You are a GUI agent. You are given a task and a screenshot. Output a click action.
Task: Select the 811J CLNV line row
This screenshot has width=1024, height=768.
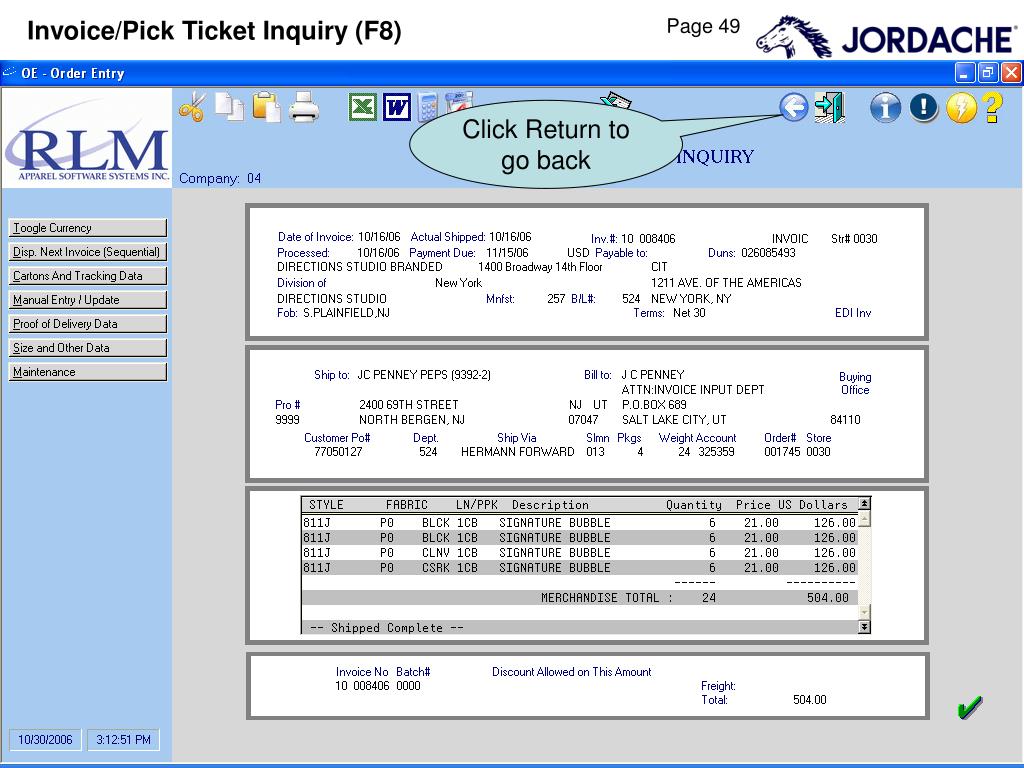click(579, 553)
